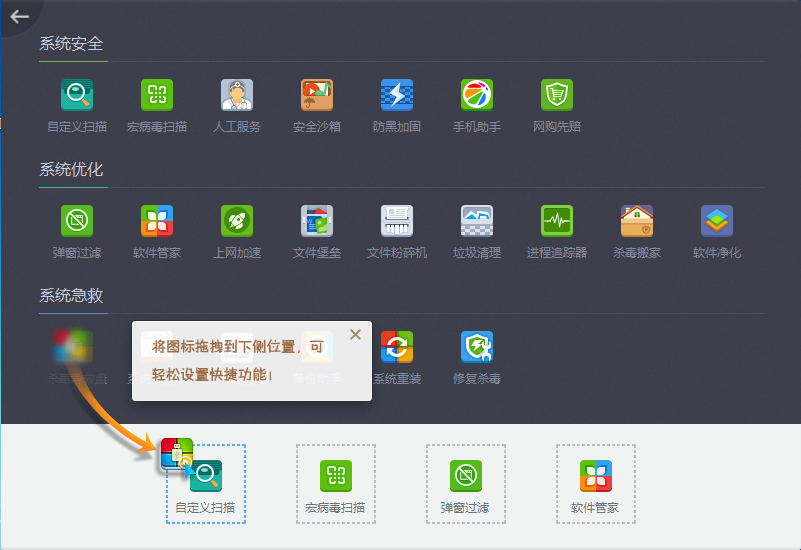
Task: Open the 网购先赔 shield tool
Action: point(557,105)
